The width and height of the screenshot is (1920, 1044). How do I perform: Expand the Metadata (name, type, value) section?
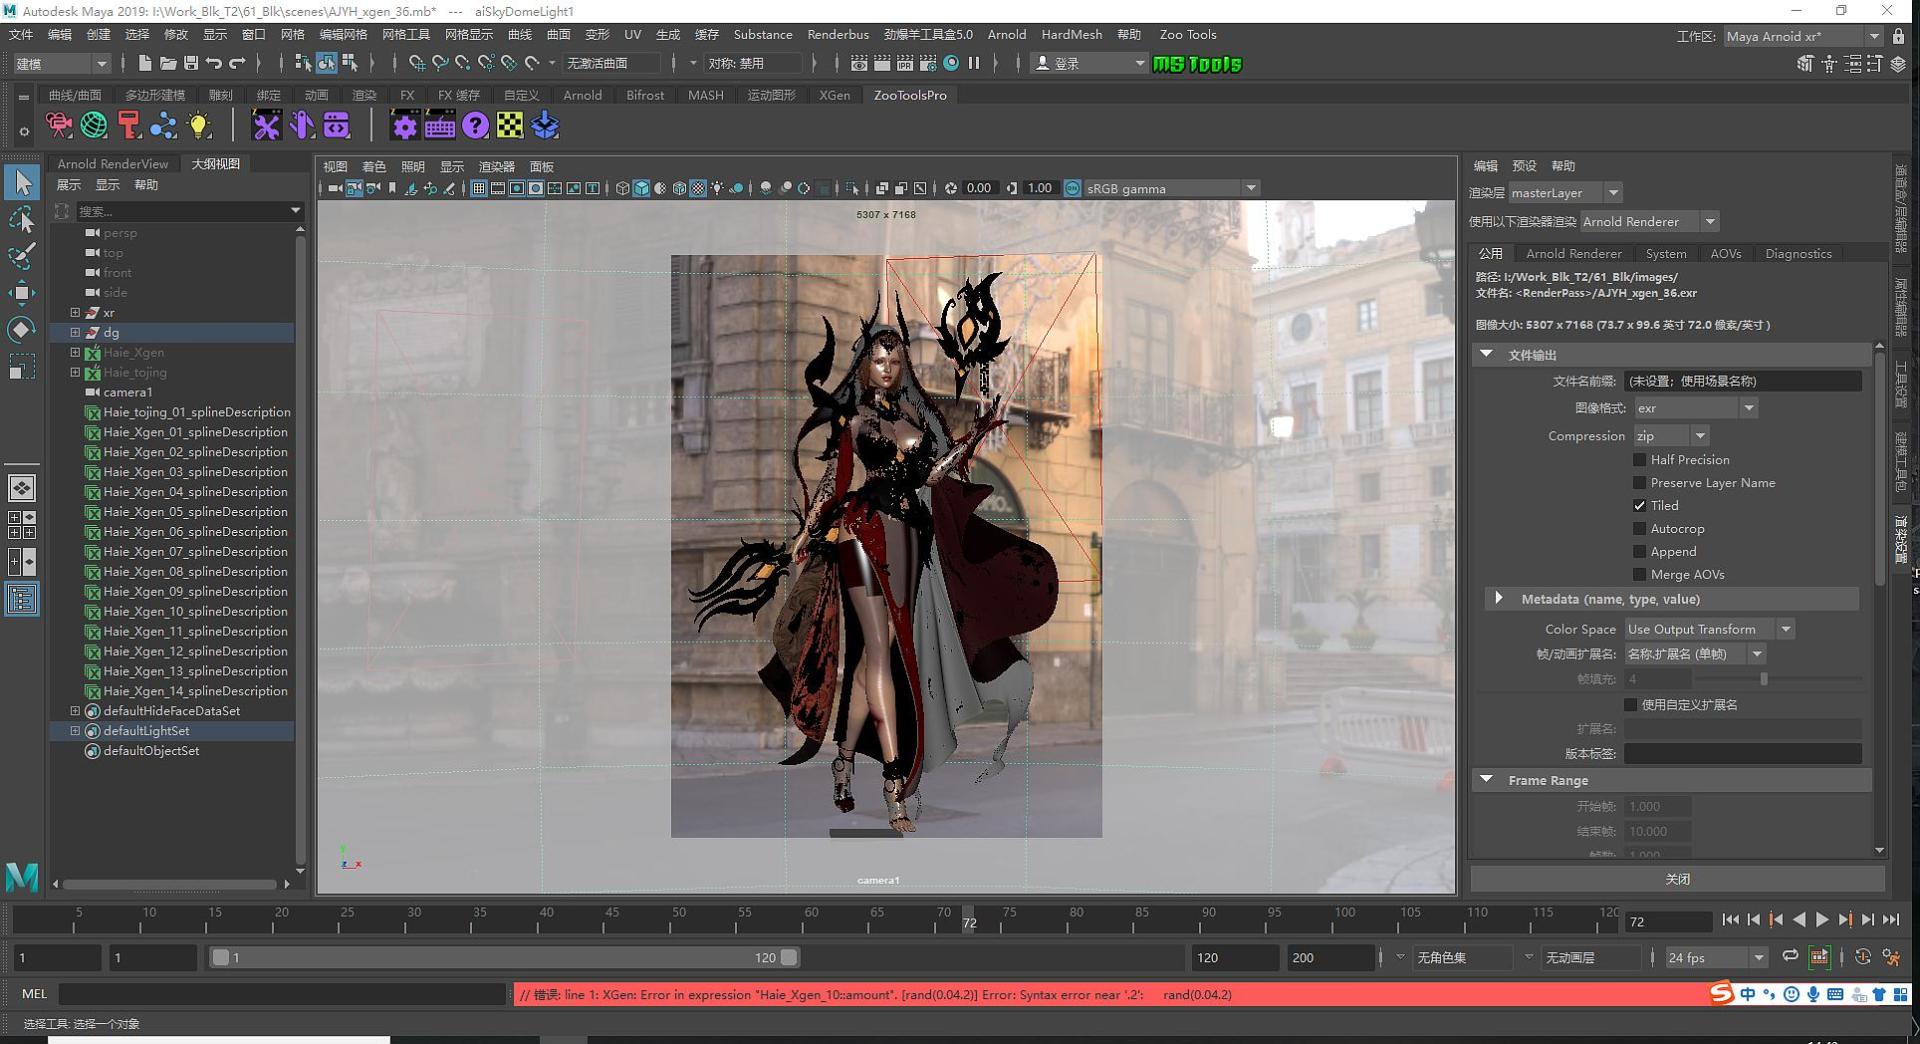(x=1498, y=599)
